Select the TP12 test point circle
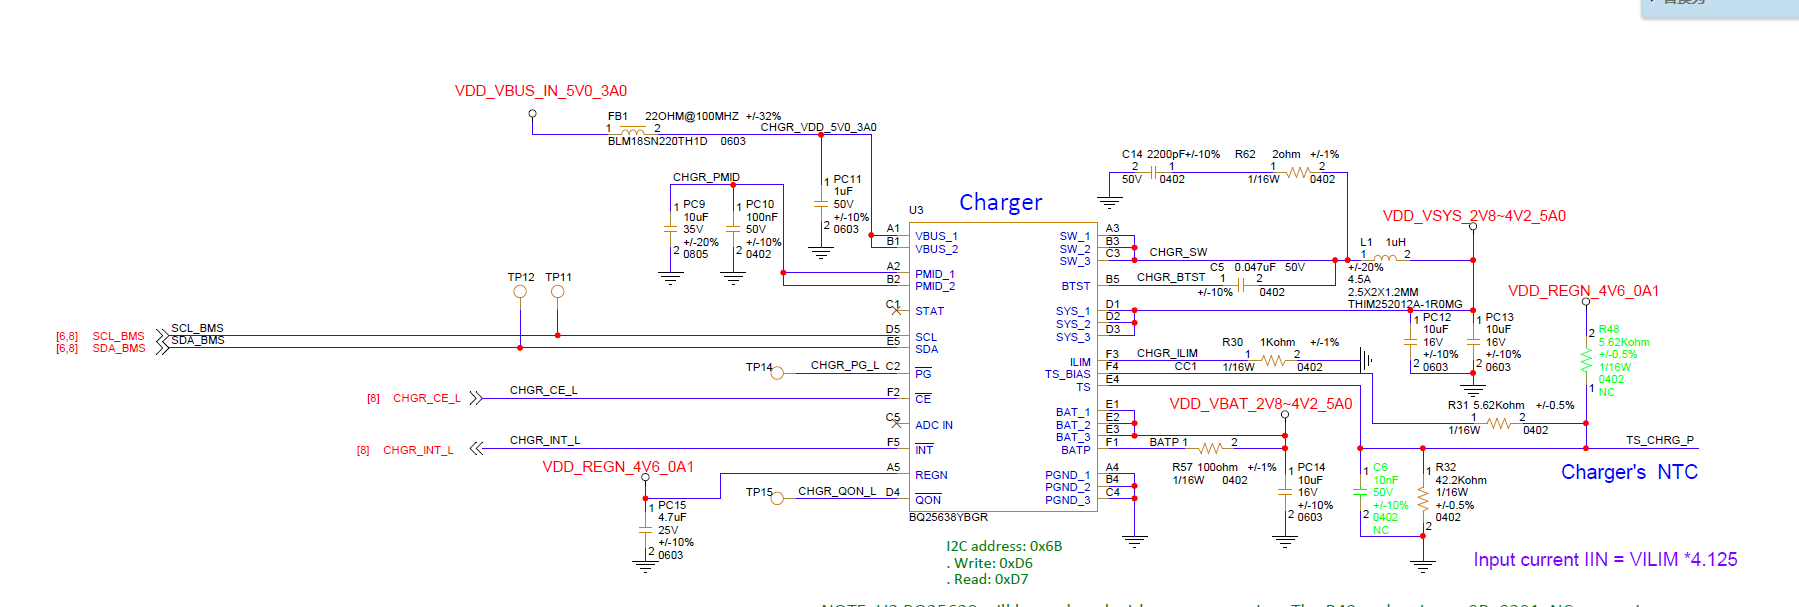This screenshot has width=1799, height=607. [520, 292]
